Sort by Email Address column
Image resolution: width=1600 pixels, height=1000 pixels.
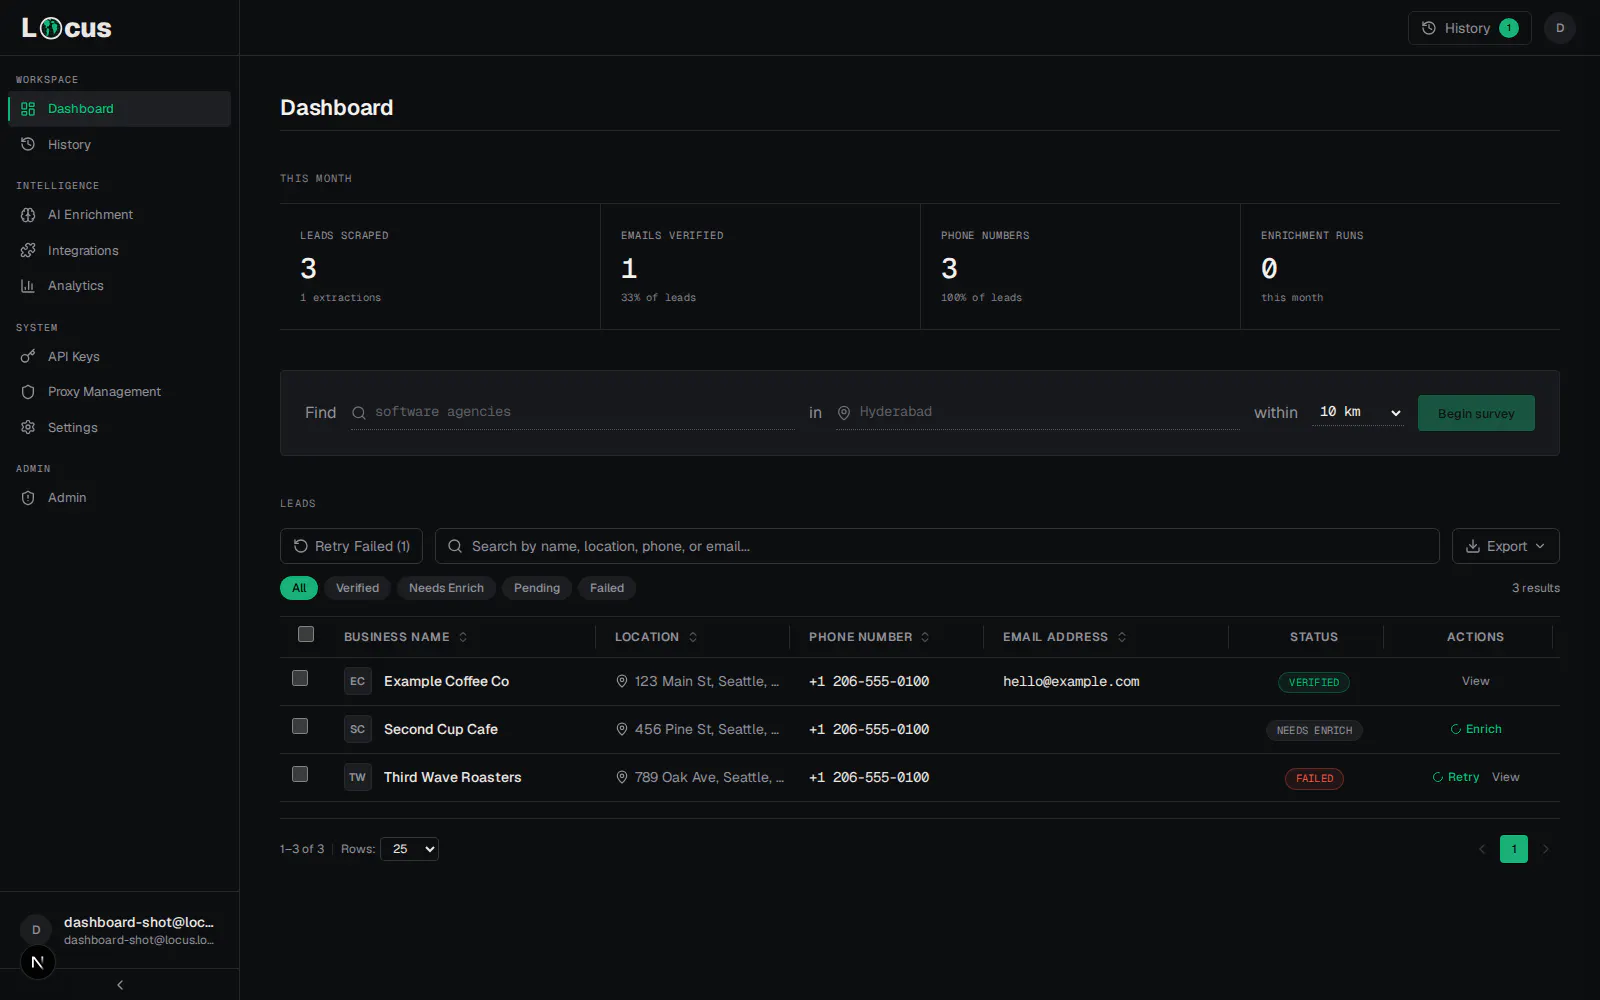[1065, 637]
